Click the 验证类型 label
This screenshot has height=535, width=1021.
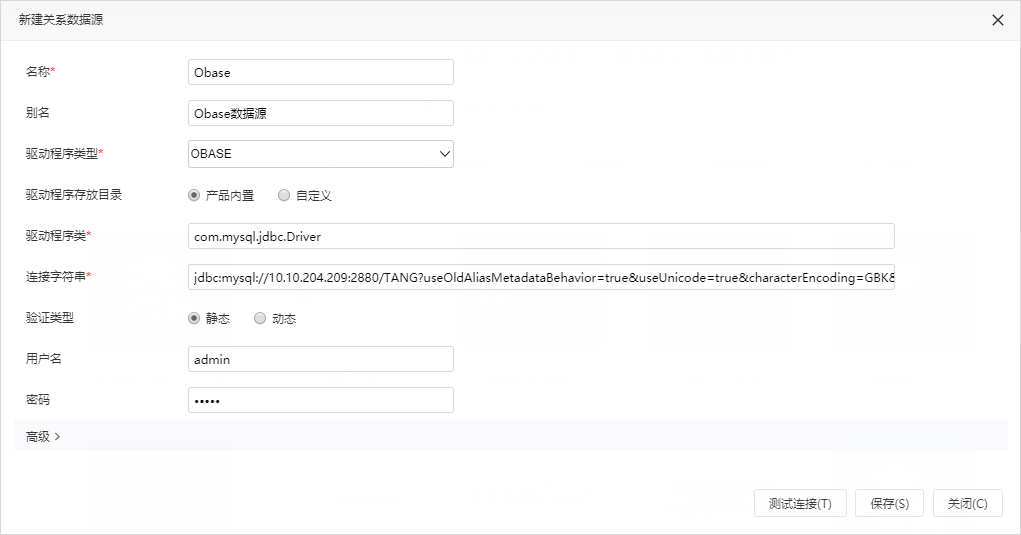(x=49, y=318)
